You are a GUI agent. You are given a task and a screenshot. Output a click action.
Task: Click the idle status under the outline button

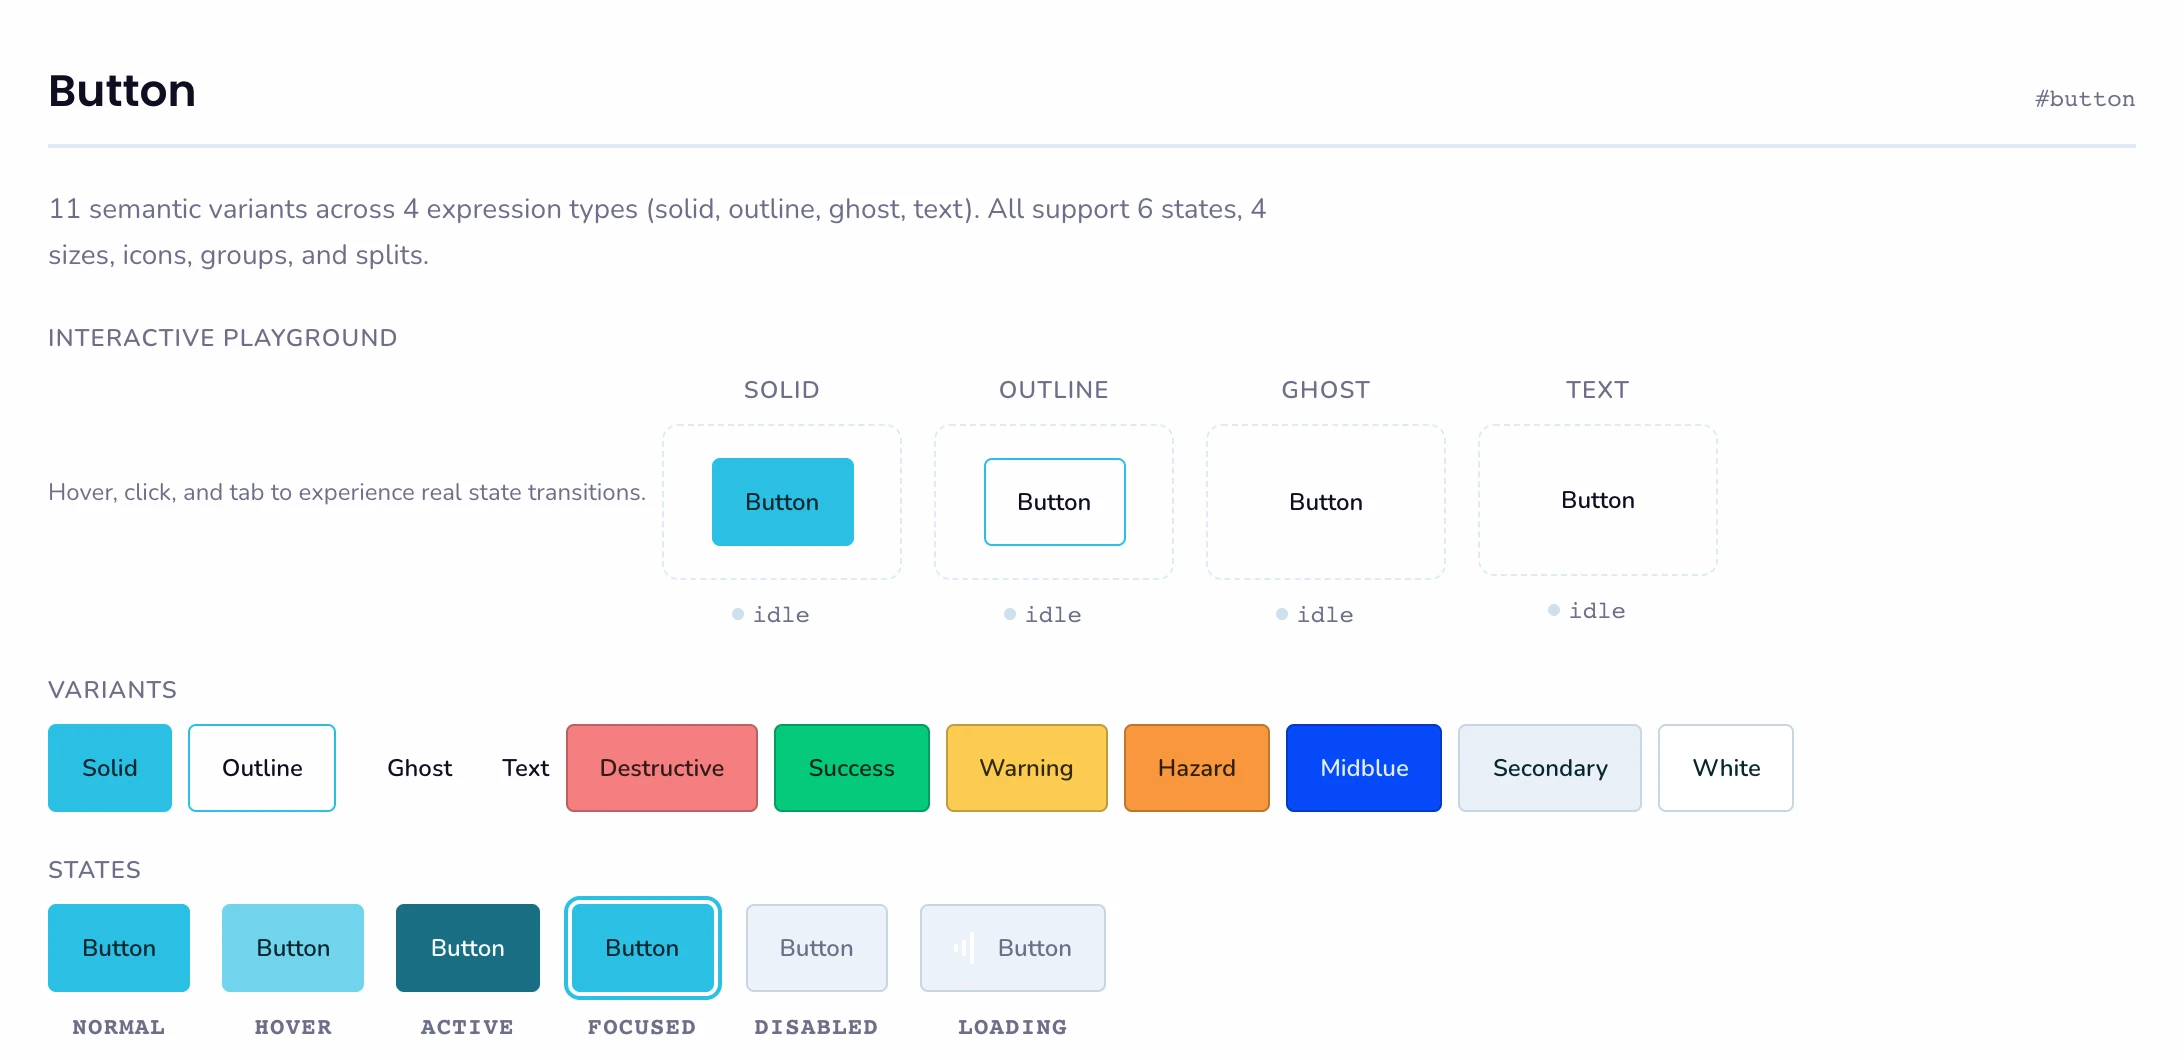tap(1043, 615)
